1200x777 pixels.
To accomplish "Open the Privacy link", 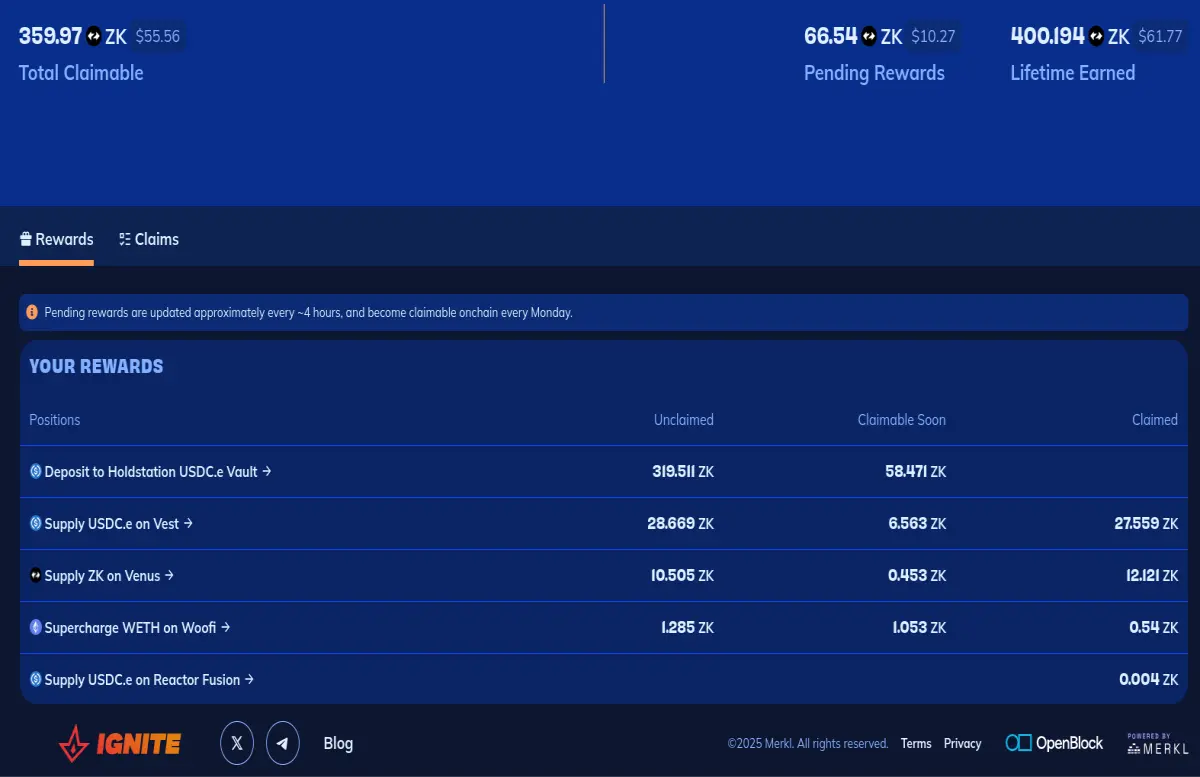I will click(x=962, y=743).
